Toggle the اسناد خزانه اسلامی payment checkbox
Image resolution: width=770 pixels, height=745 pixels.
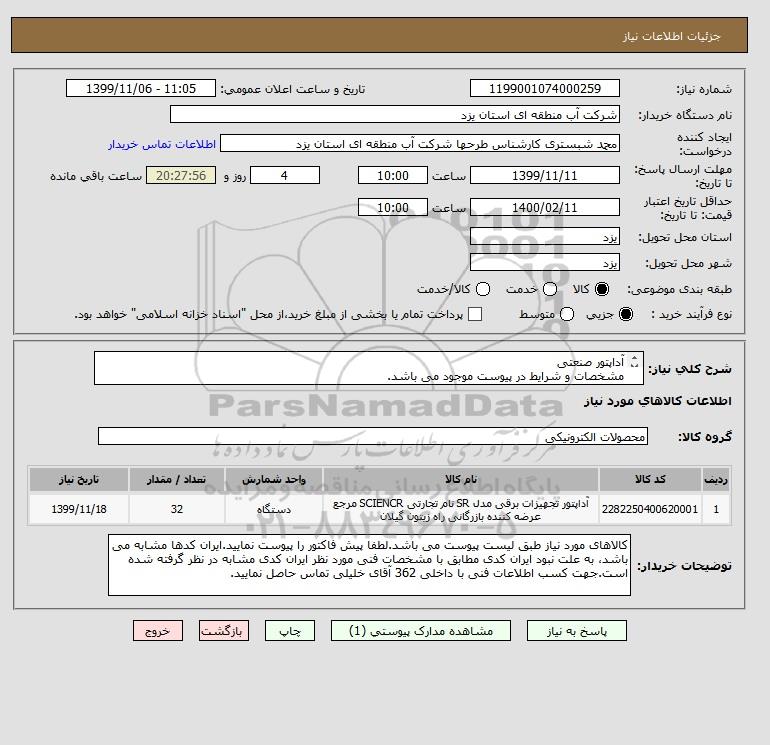475,314
